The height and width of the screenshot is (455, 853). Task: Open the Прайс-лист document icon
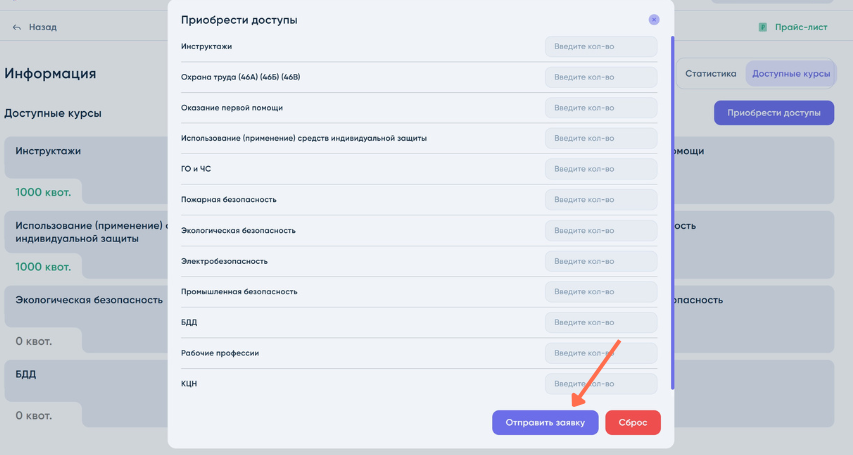click(x=763, y=27)
